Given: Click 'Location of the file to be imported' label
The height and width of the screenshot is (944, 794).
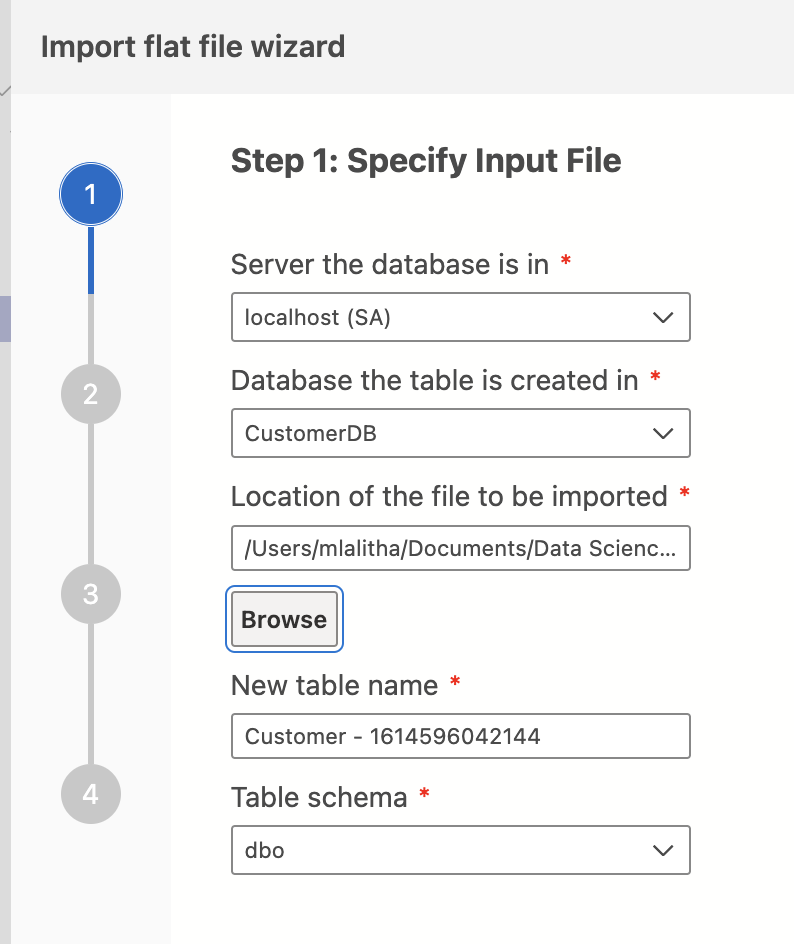Looking at the screenshot, I should pyautogui.click(x=449, y=496).
